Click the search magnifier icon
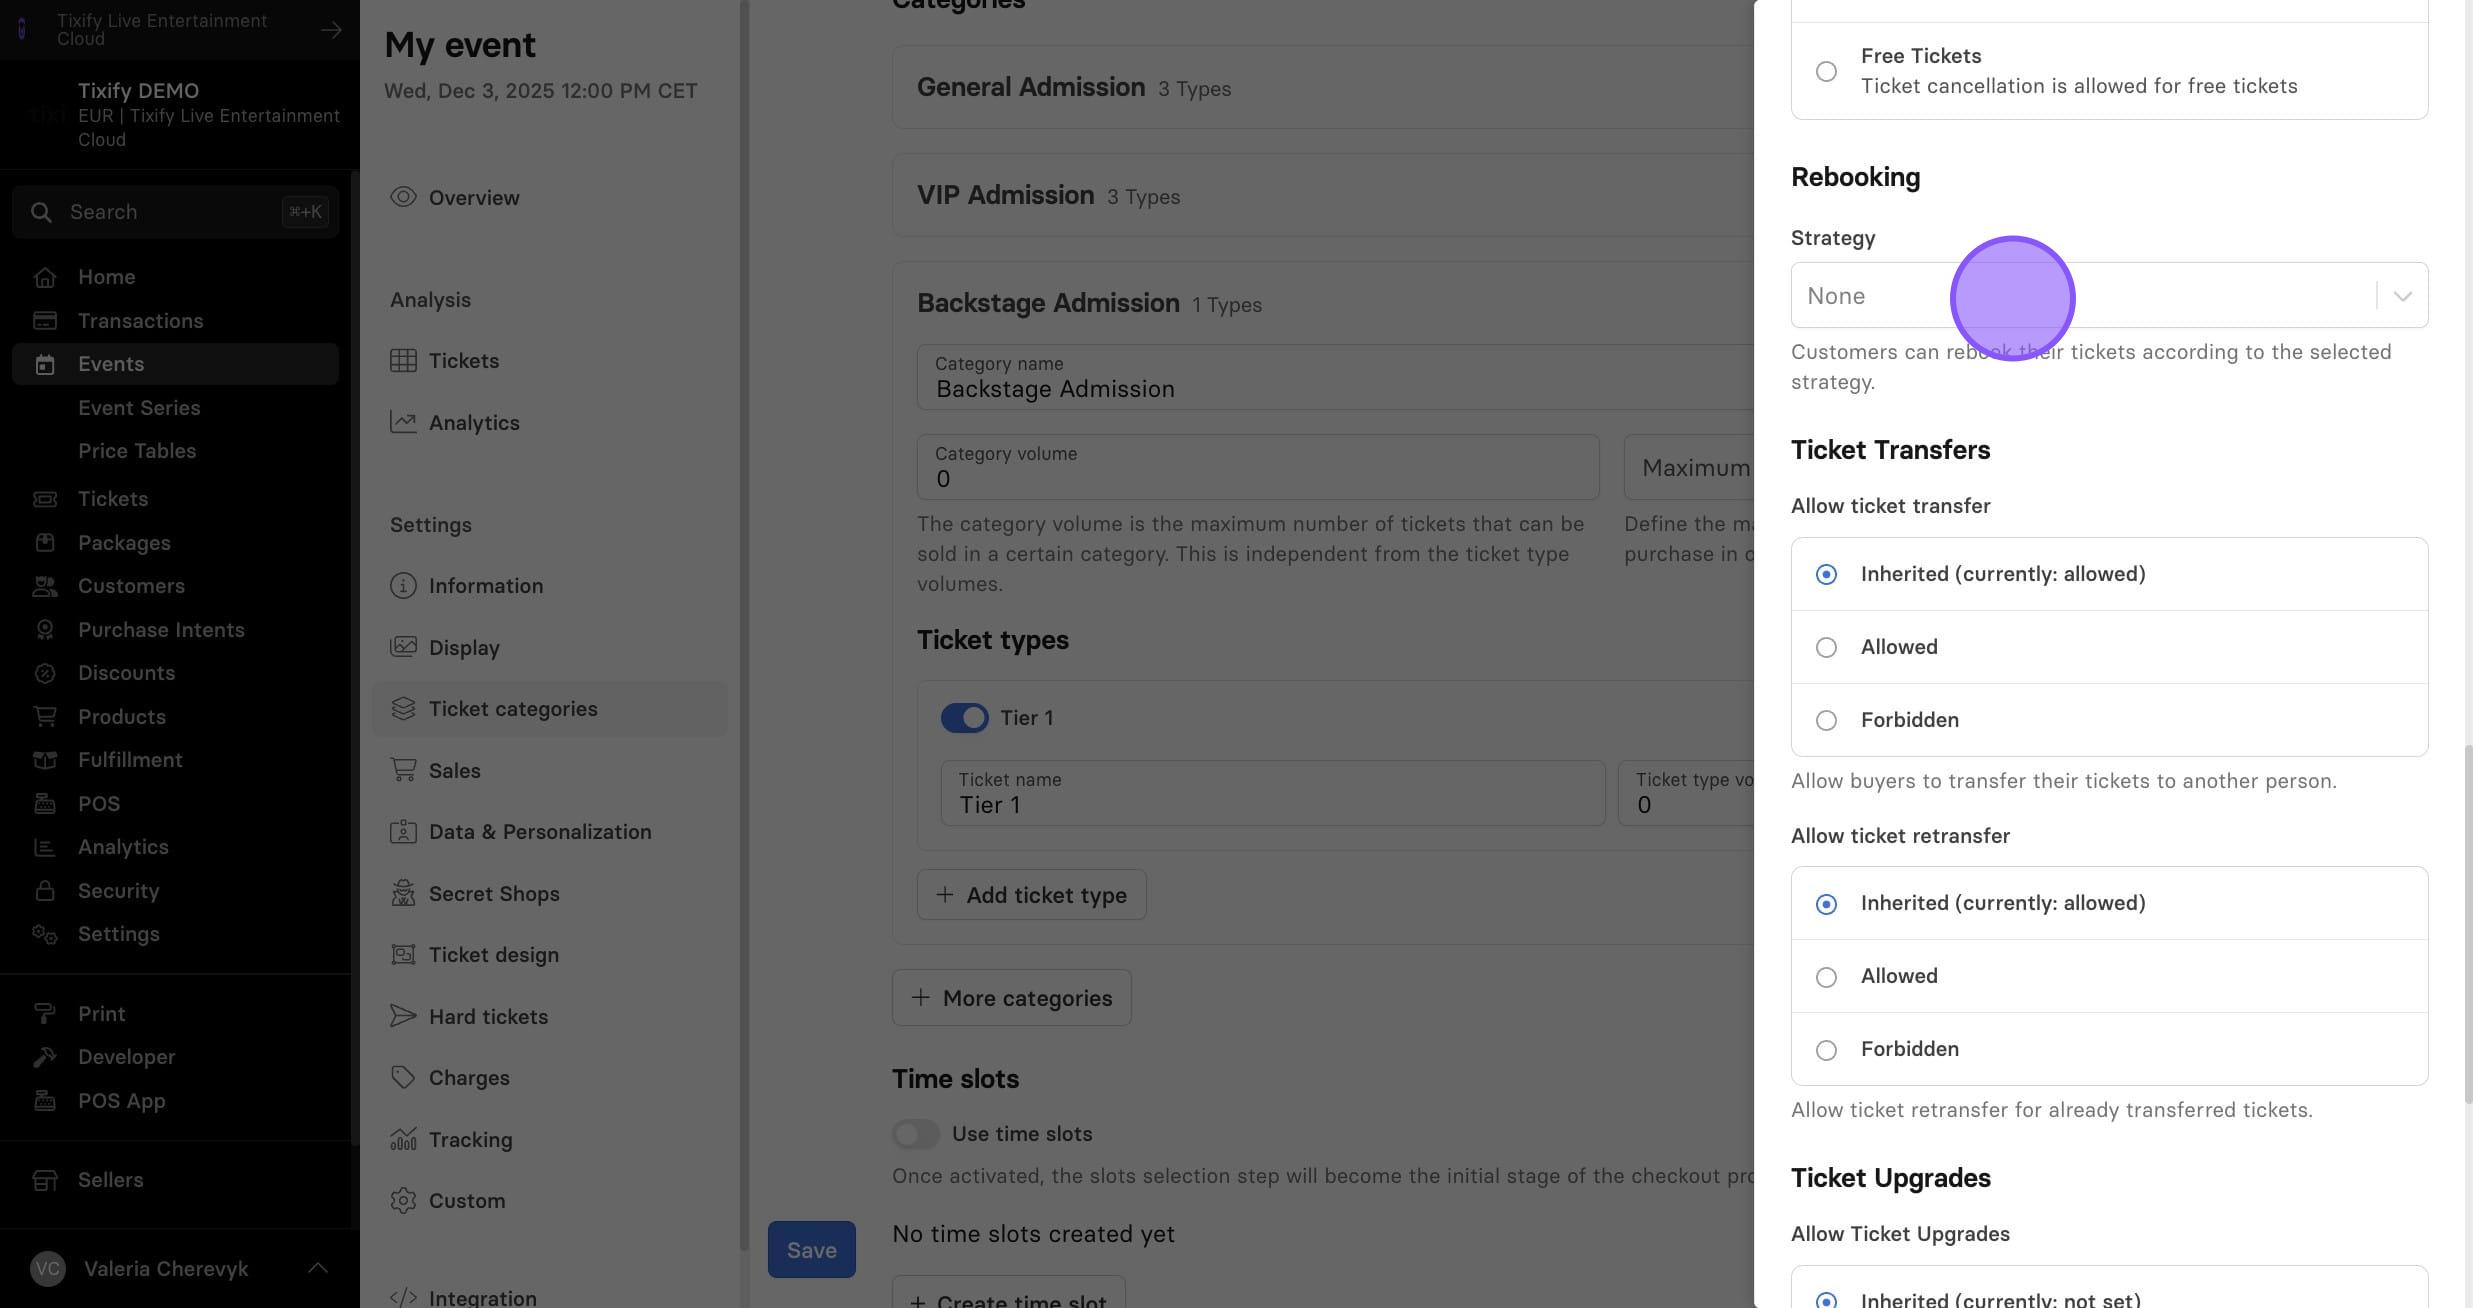 pos(41,212)
